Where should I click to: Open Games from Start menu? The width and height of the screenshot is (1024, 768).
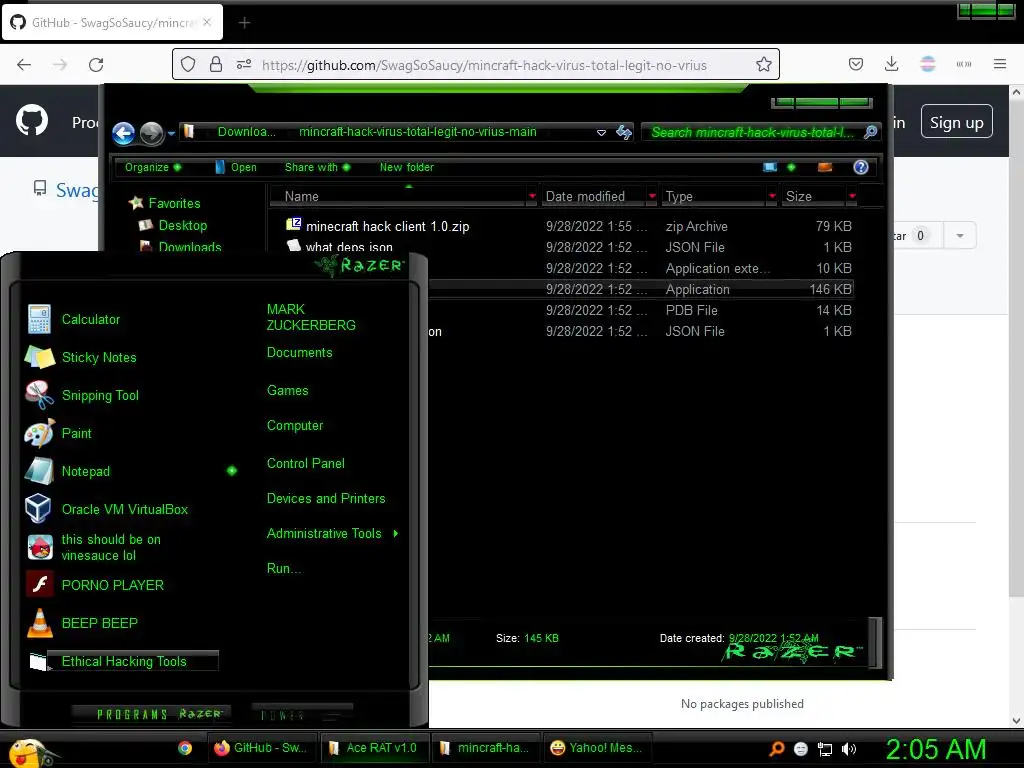pos(287,391)
